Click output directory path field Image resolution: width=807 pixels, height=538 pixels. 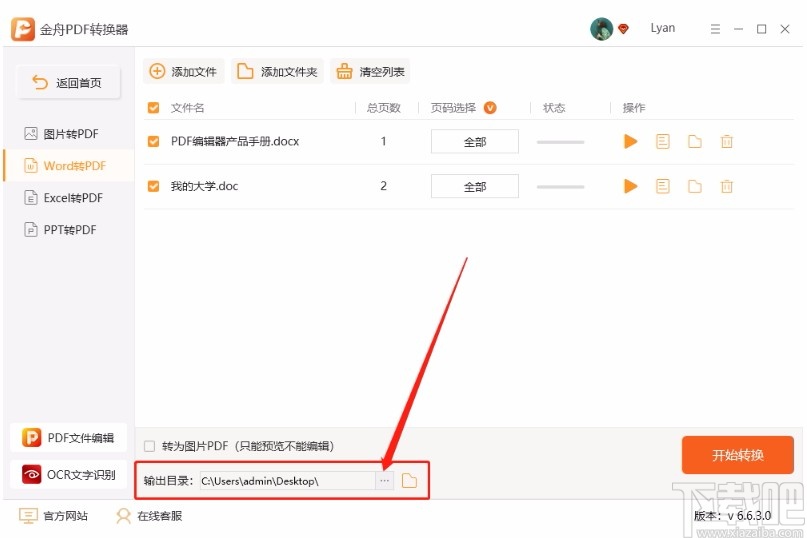[x=287, y=481]
